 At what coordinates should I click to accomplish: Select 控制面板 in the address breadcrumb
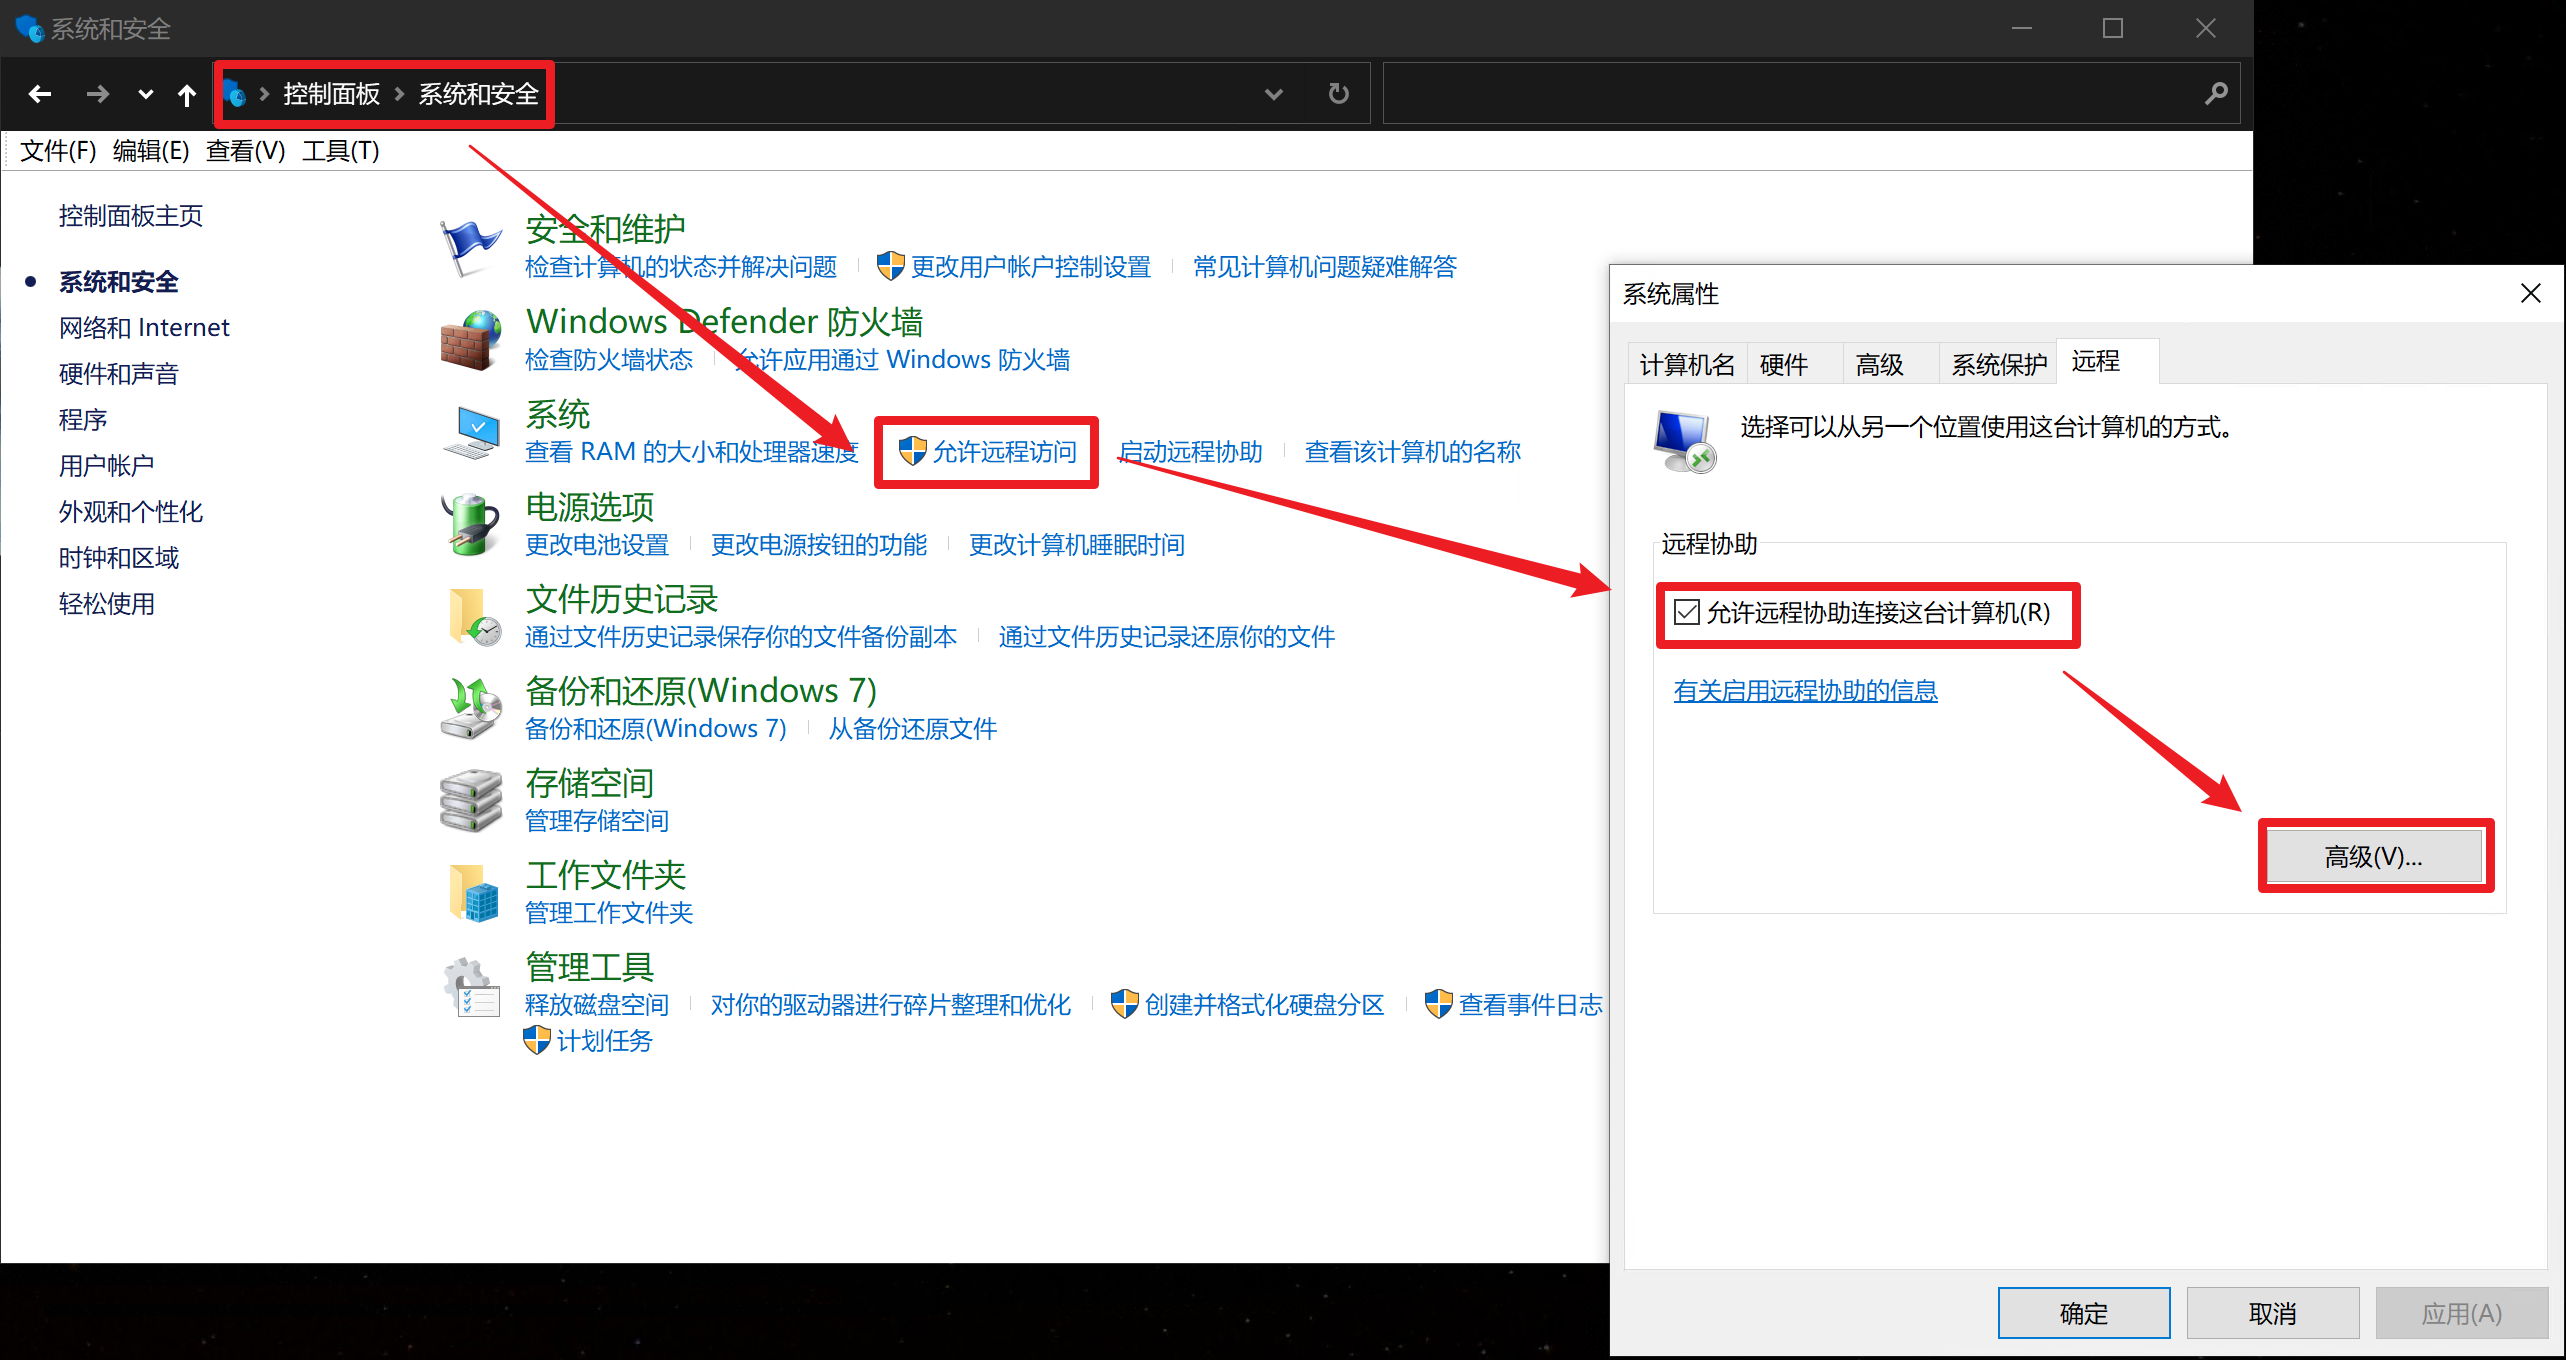coord(331,94)
